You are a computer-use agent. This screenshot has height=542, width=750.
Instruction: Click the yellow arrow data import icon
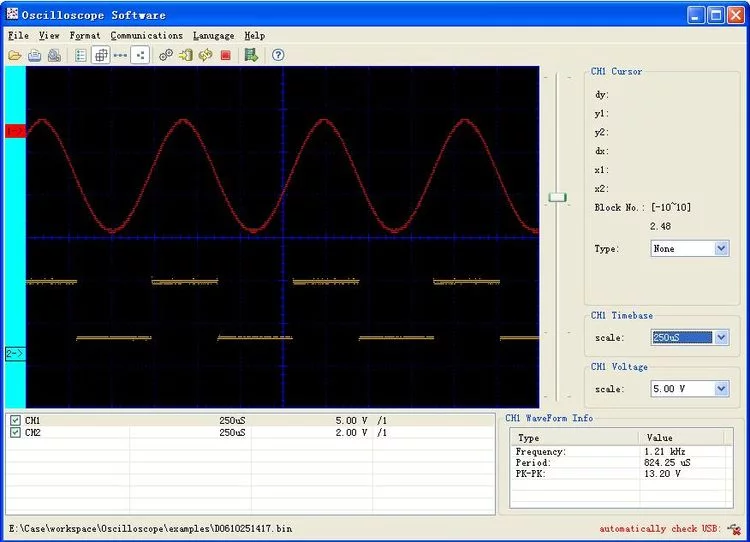(x=186, y=55)
